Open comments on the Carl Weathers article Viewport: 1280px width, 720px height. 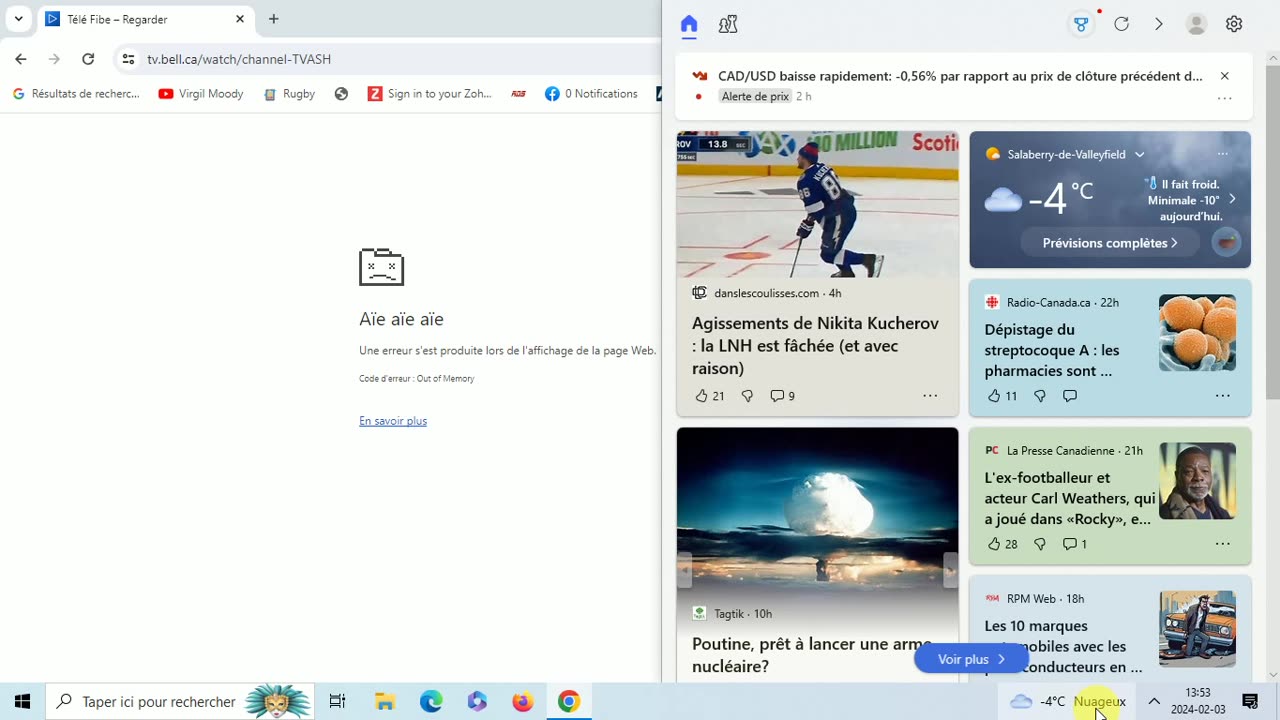[1075, 544]
